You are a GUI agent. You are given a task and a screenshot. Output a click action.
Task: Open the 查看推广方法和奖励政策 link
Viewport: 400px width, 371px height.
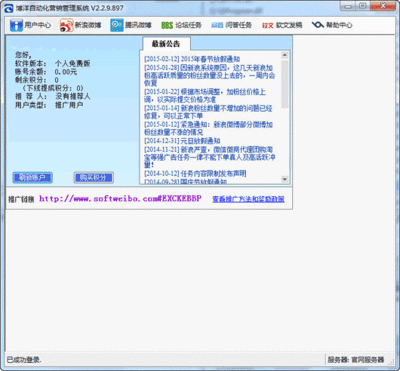point(248,199)
